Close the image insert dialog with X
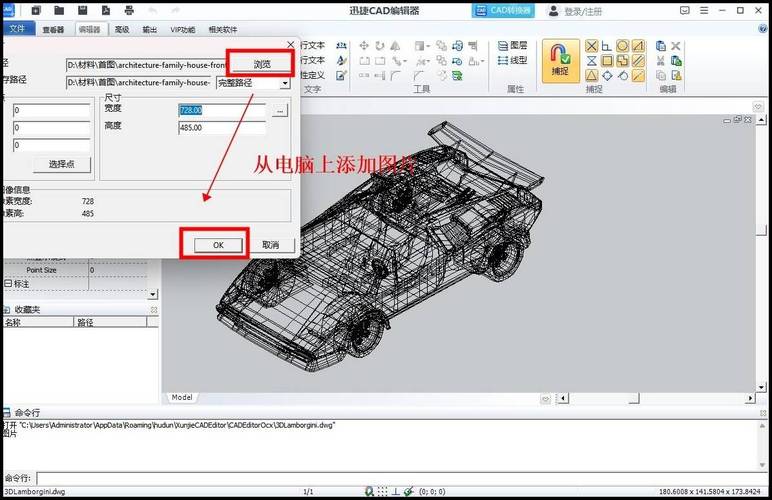This screenshot has height=500, width=772. [290, 45]
